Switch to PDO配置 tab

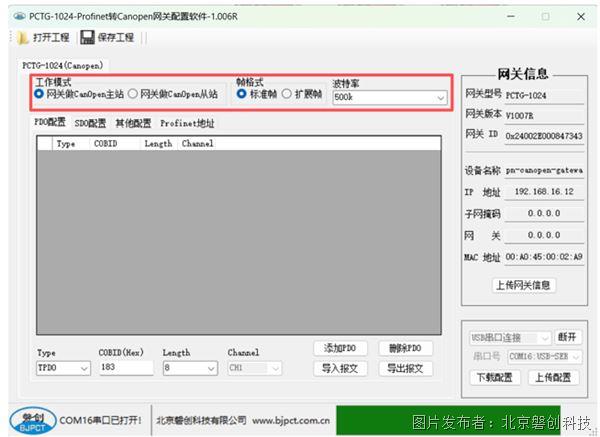(x=50, y=122)
